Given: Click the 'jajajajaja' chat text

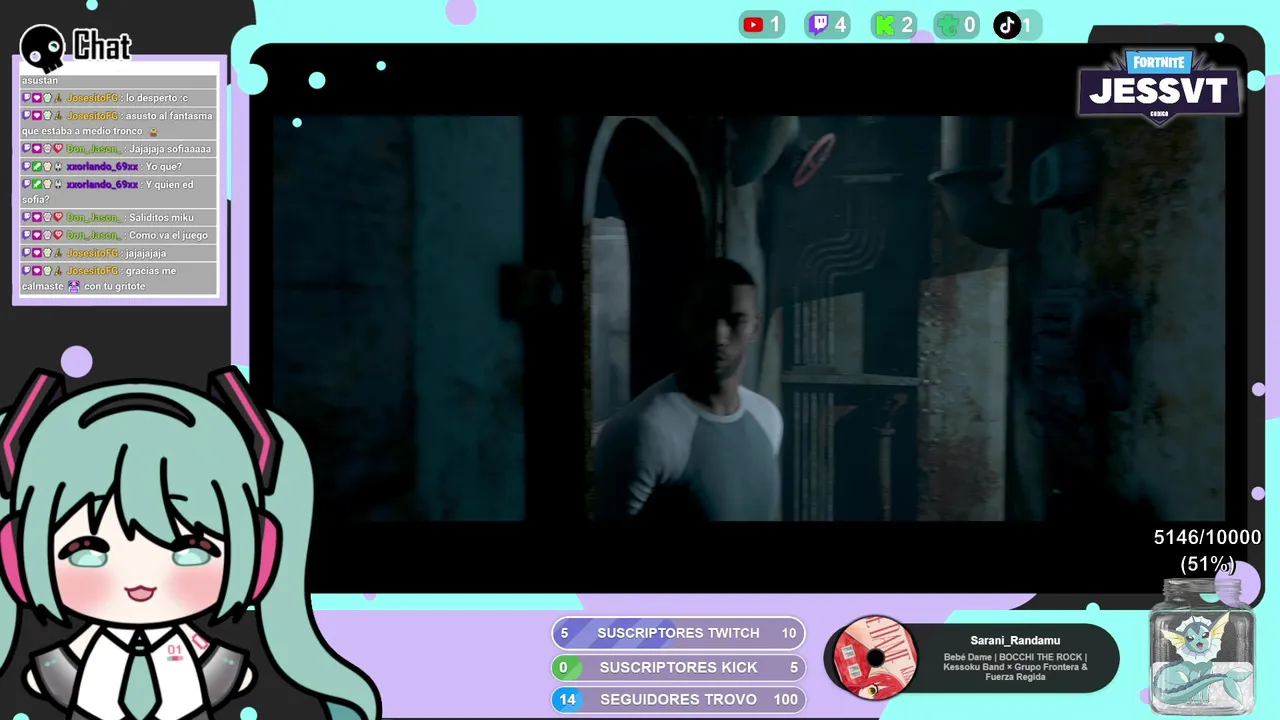Looking at the screenshot, I should (x=146, y=254).
